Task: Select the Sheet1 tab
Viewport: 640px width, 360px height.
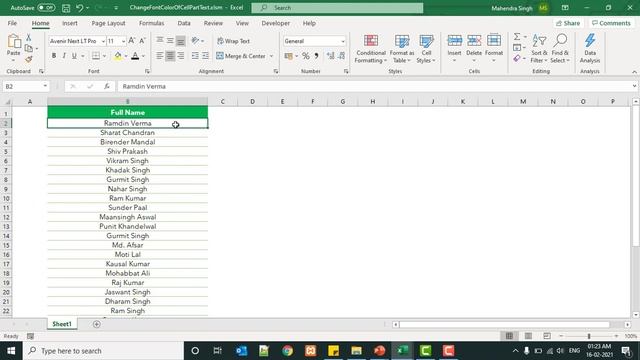Action: pyautogui.click(x=62, y=324)
